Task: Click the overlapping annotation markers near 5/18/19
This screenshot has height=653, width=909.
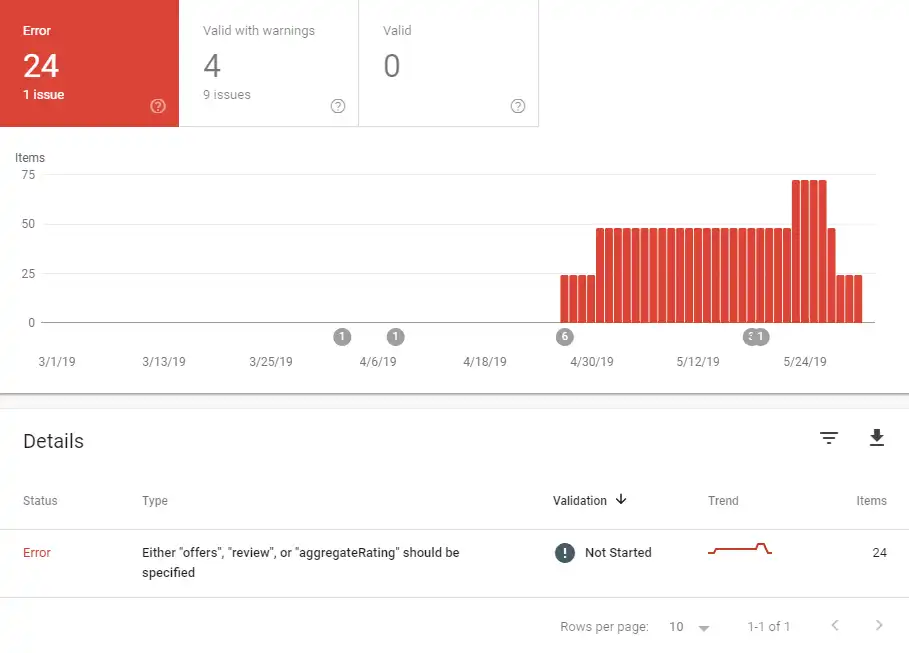Action: pyautogui.click(x=756, y=336)
